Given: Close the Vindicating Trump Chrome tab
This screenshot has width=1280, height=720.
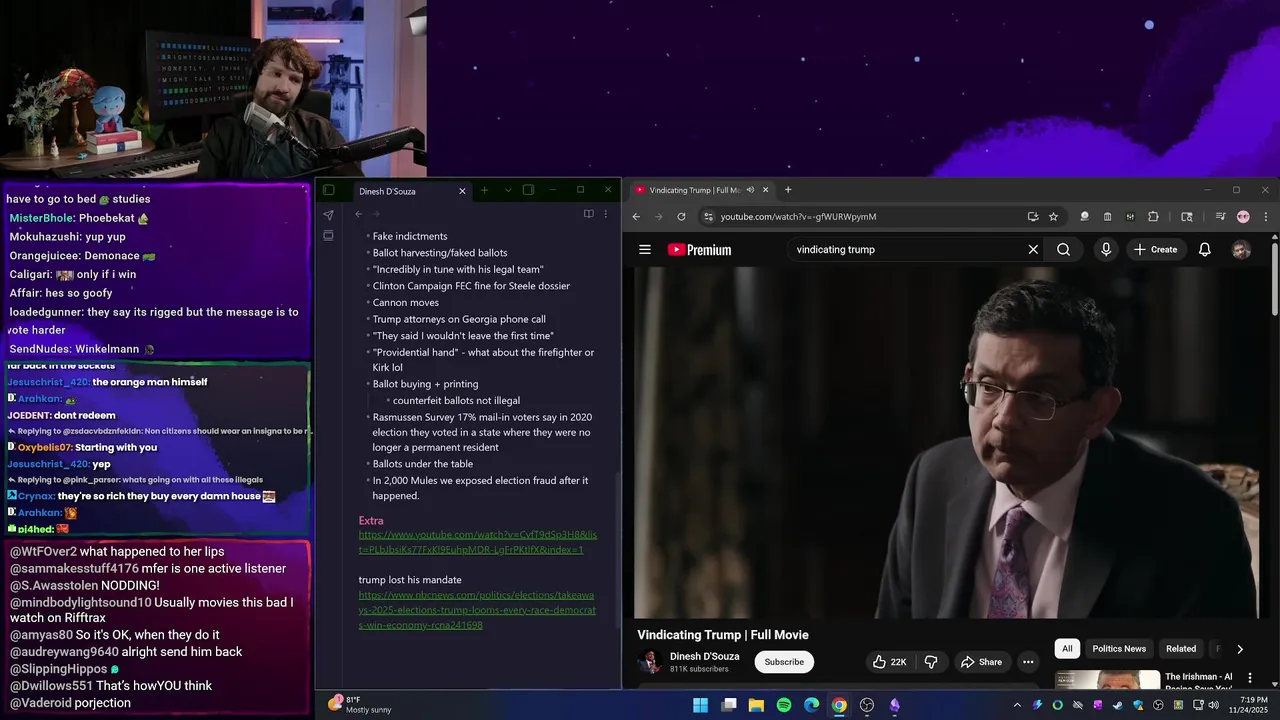Looking at the screenshot, I should [766, 190].
